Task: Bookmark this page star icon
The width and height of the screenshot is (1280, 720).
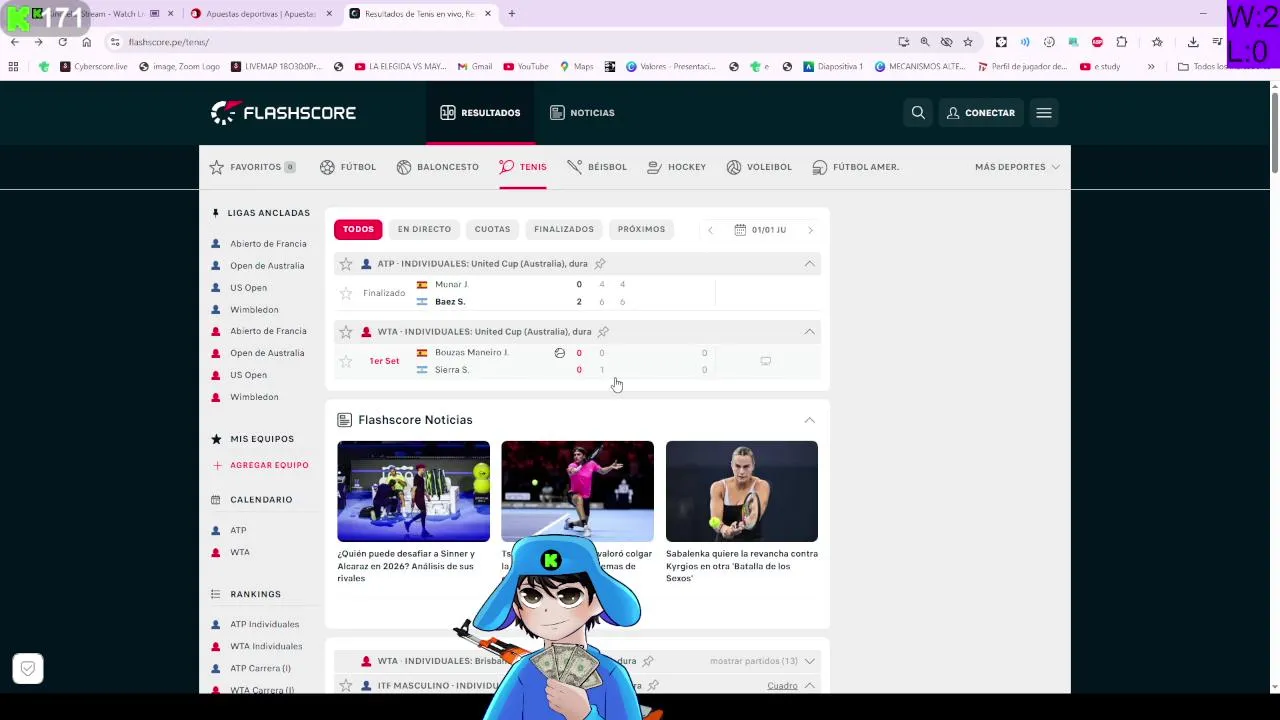Action: point(968,42)
